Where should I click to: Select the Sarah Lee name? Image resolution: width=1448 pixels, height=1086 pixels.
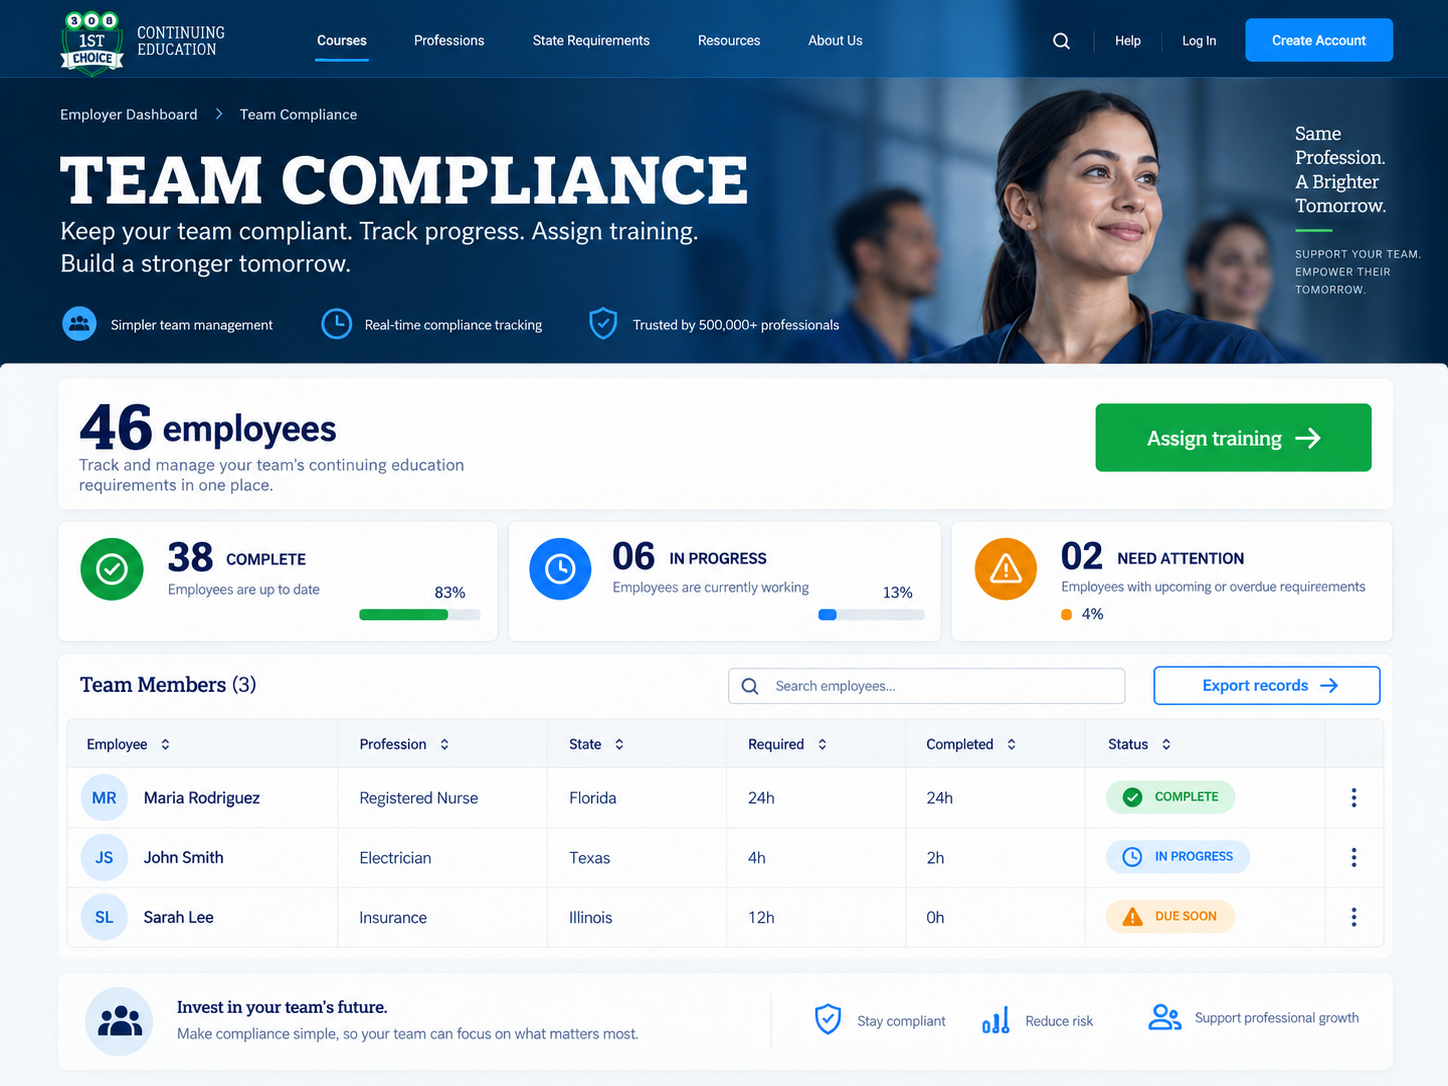(178, 917)
